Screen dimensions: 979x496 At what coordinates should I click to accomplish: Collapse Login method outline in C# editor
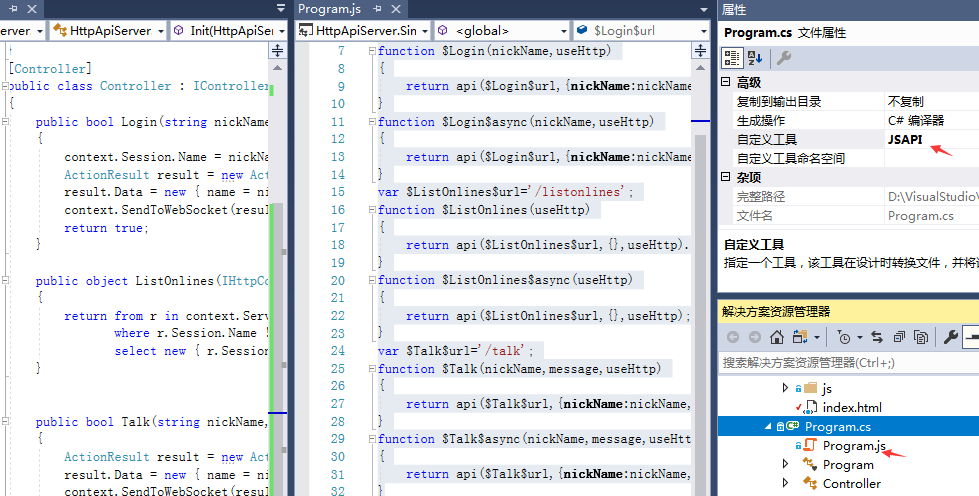(6, 121)
